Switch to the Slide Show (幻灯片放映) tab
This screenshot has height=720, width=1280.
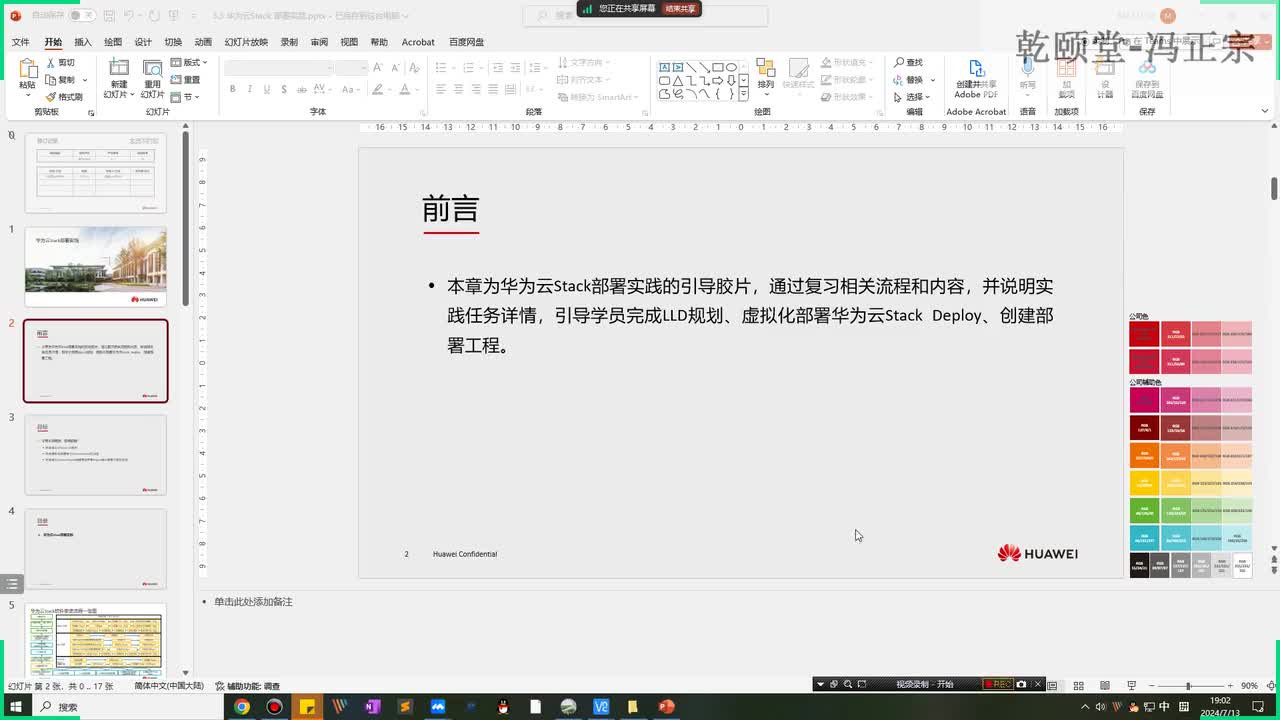[246, 42]
